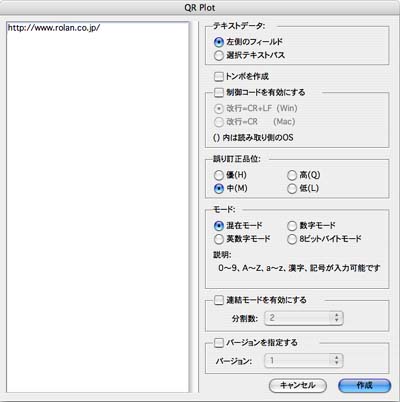Select the 選択テキストパス radio button

coord(219,56)
